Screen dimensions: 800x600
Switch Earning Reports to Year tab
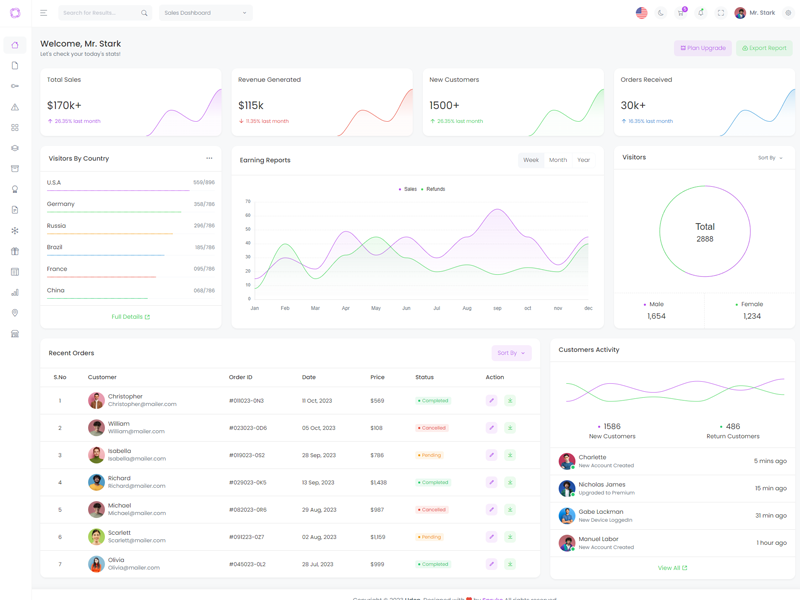coord(583,160)
